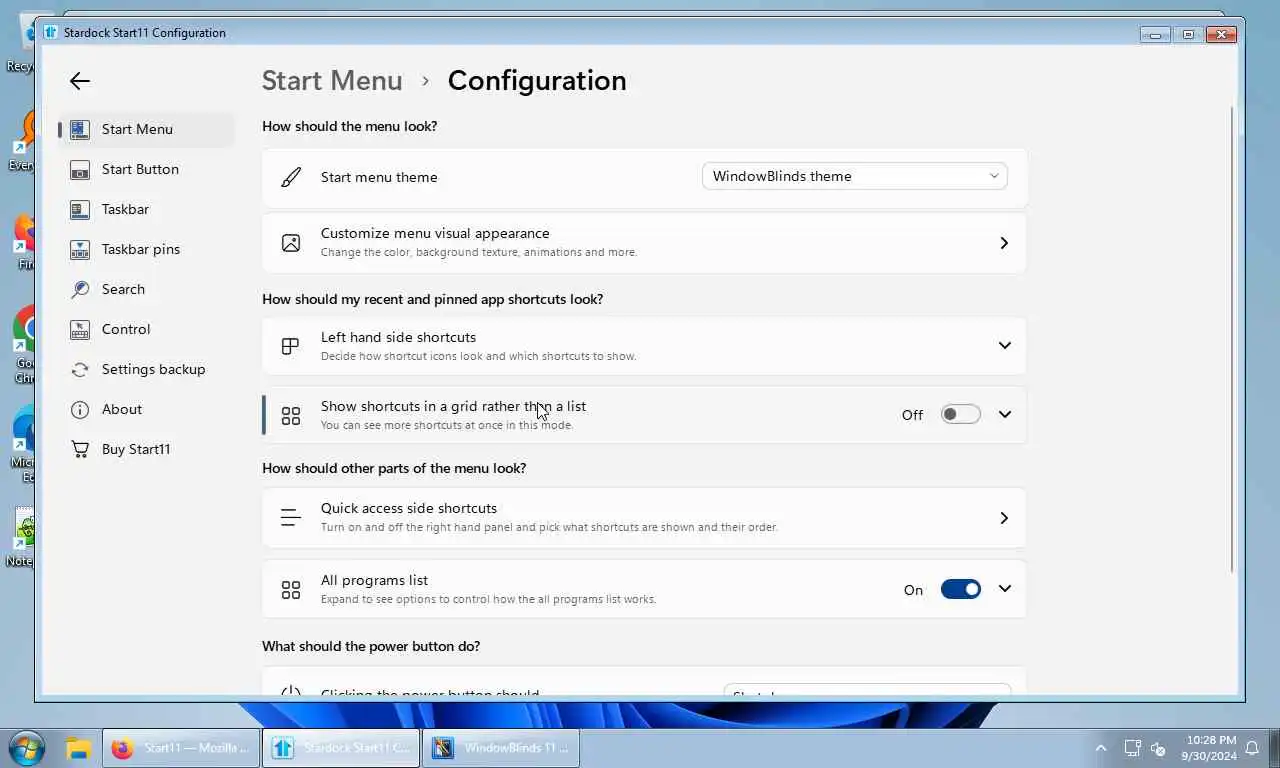Select Start Menu in the sidebar
Screen dimensions: 1280x768
[147, 129]
